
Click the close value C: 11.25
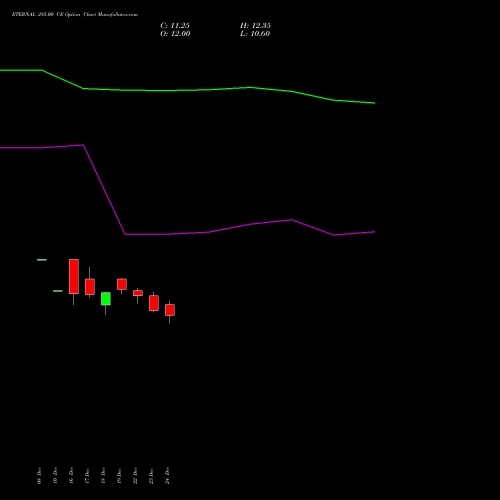click(175, 26)
